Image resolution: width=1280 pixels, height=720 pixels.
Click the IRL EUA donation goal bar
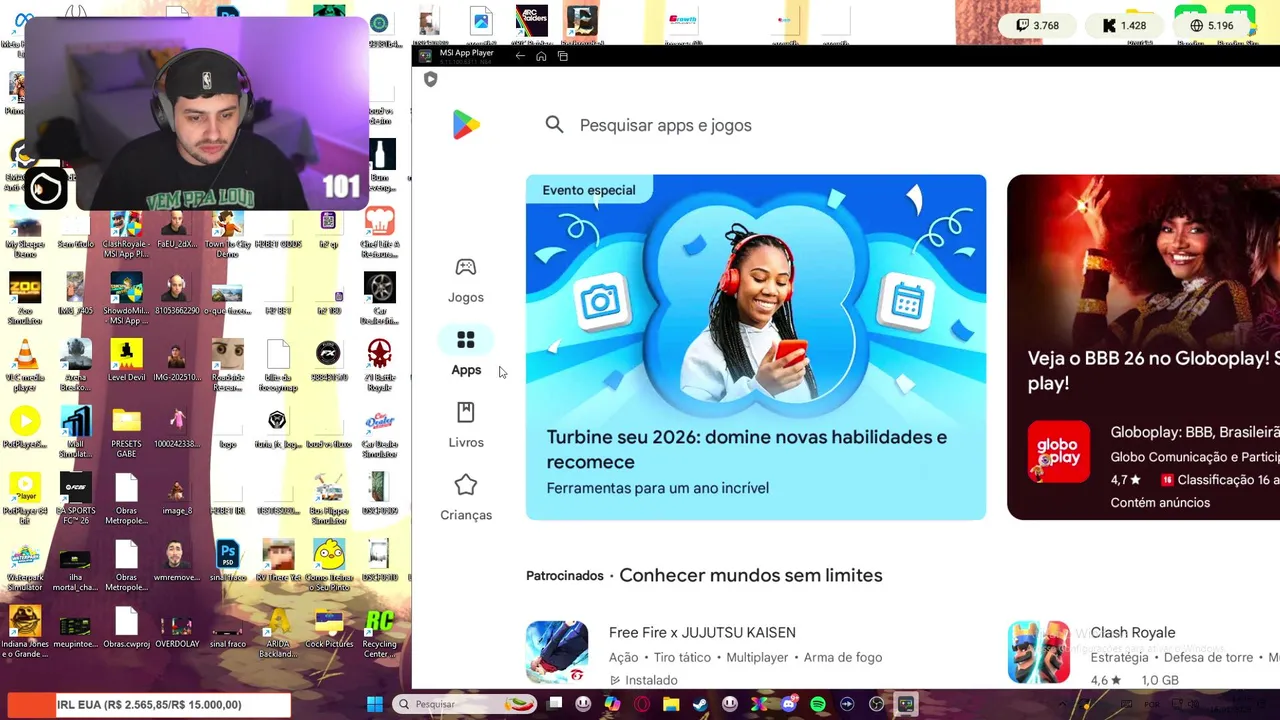pos(148,705)
